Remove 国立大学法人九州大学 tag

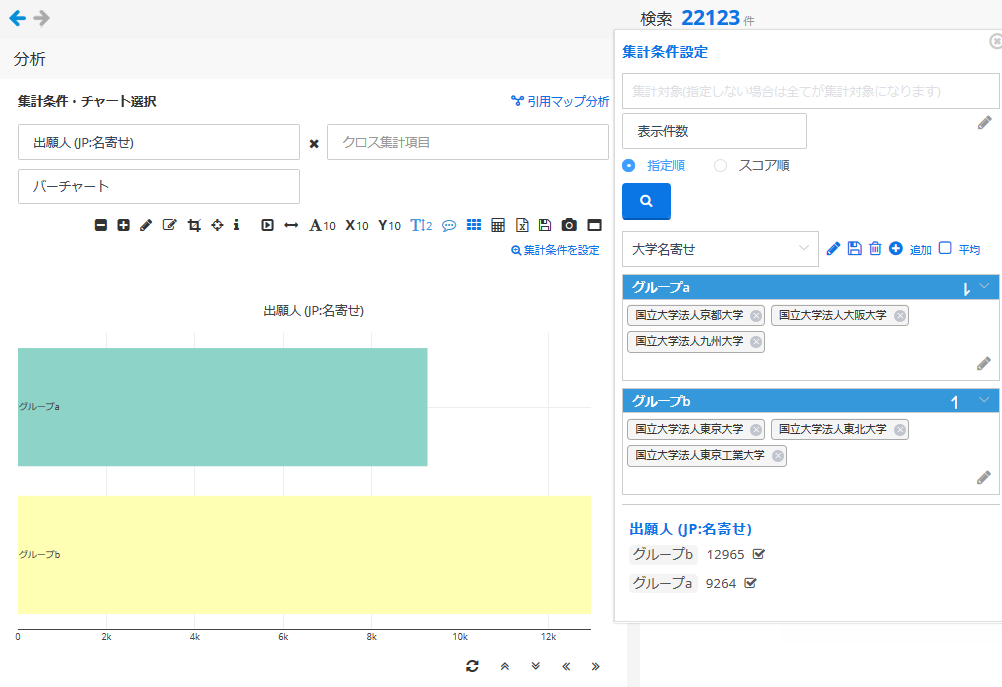[x=756, y=342]
